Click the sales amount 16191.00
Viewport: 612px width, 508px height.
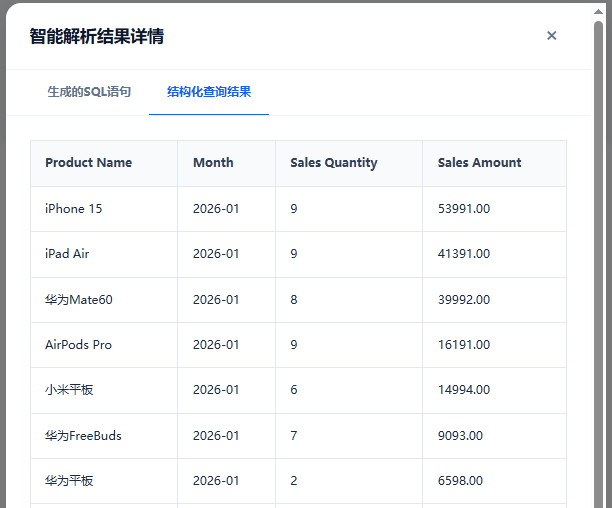(x=464, y=345)
